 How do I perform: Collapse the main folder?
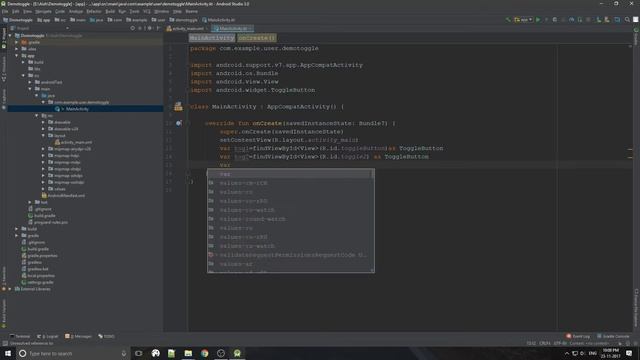(x=30, y=89)
